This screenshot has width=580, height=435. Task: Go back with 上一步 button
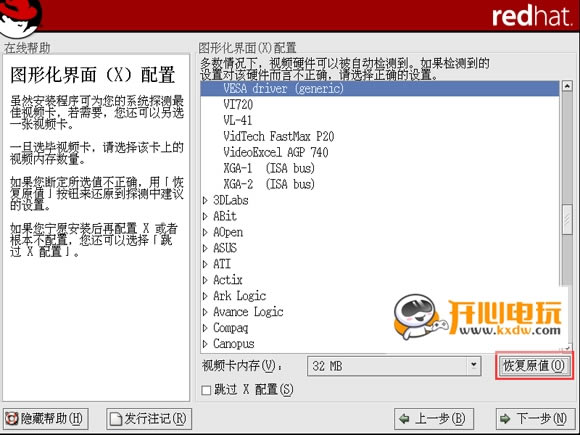tap(434, 419)
